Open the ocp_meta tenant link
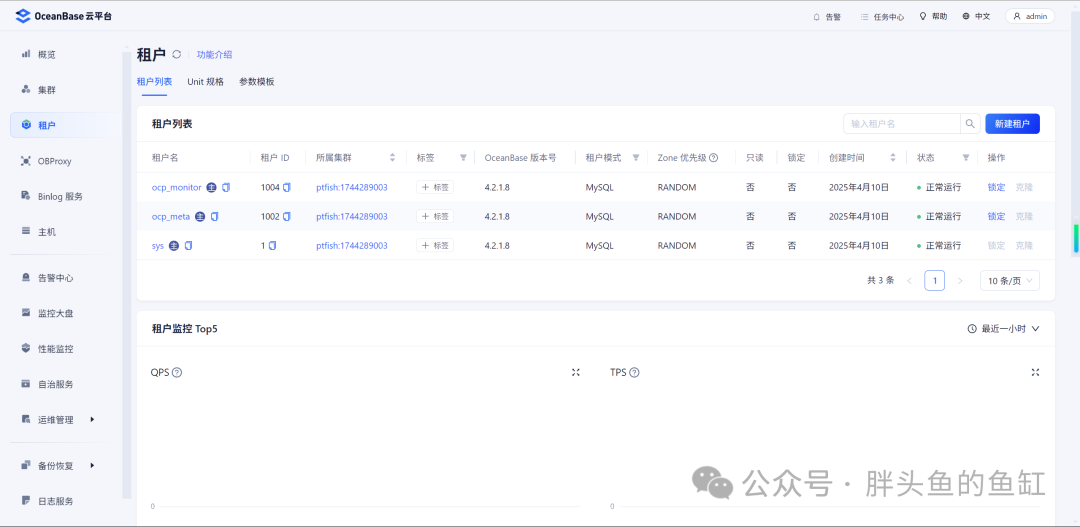 [171, 216]
